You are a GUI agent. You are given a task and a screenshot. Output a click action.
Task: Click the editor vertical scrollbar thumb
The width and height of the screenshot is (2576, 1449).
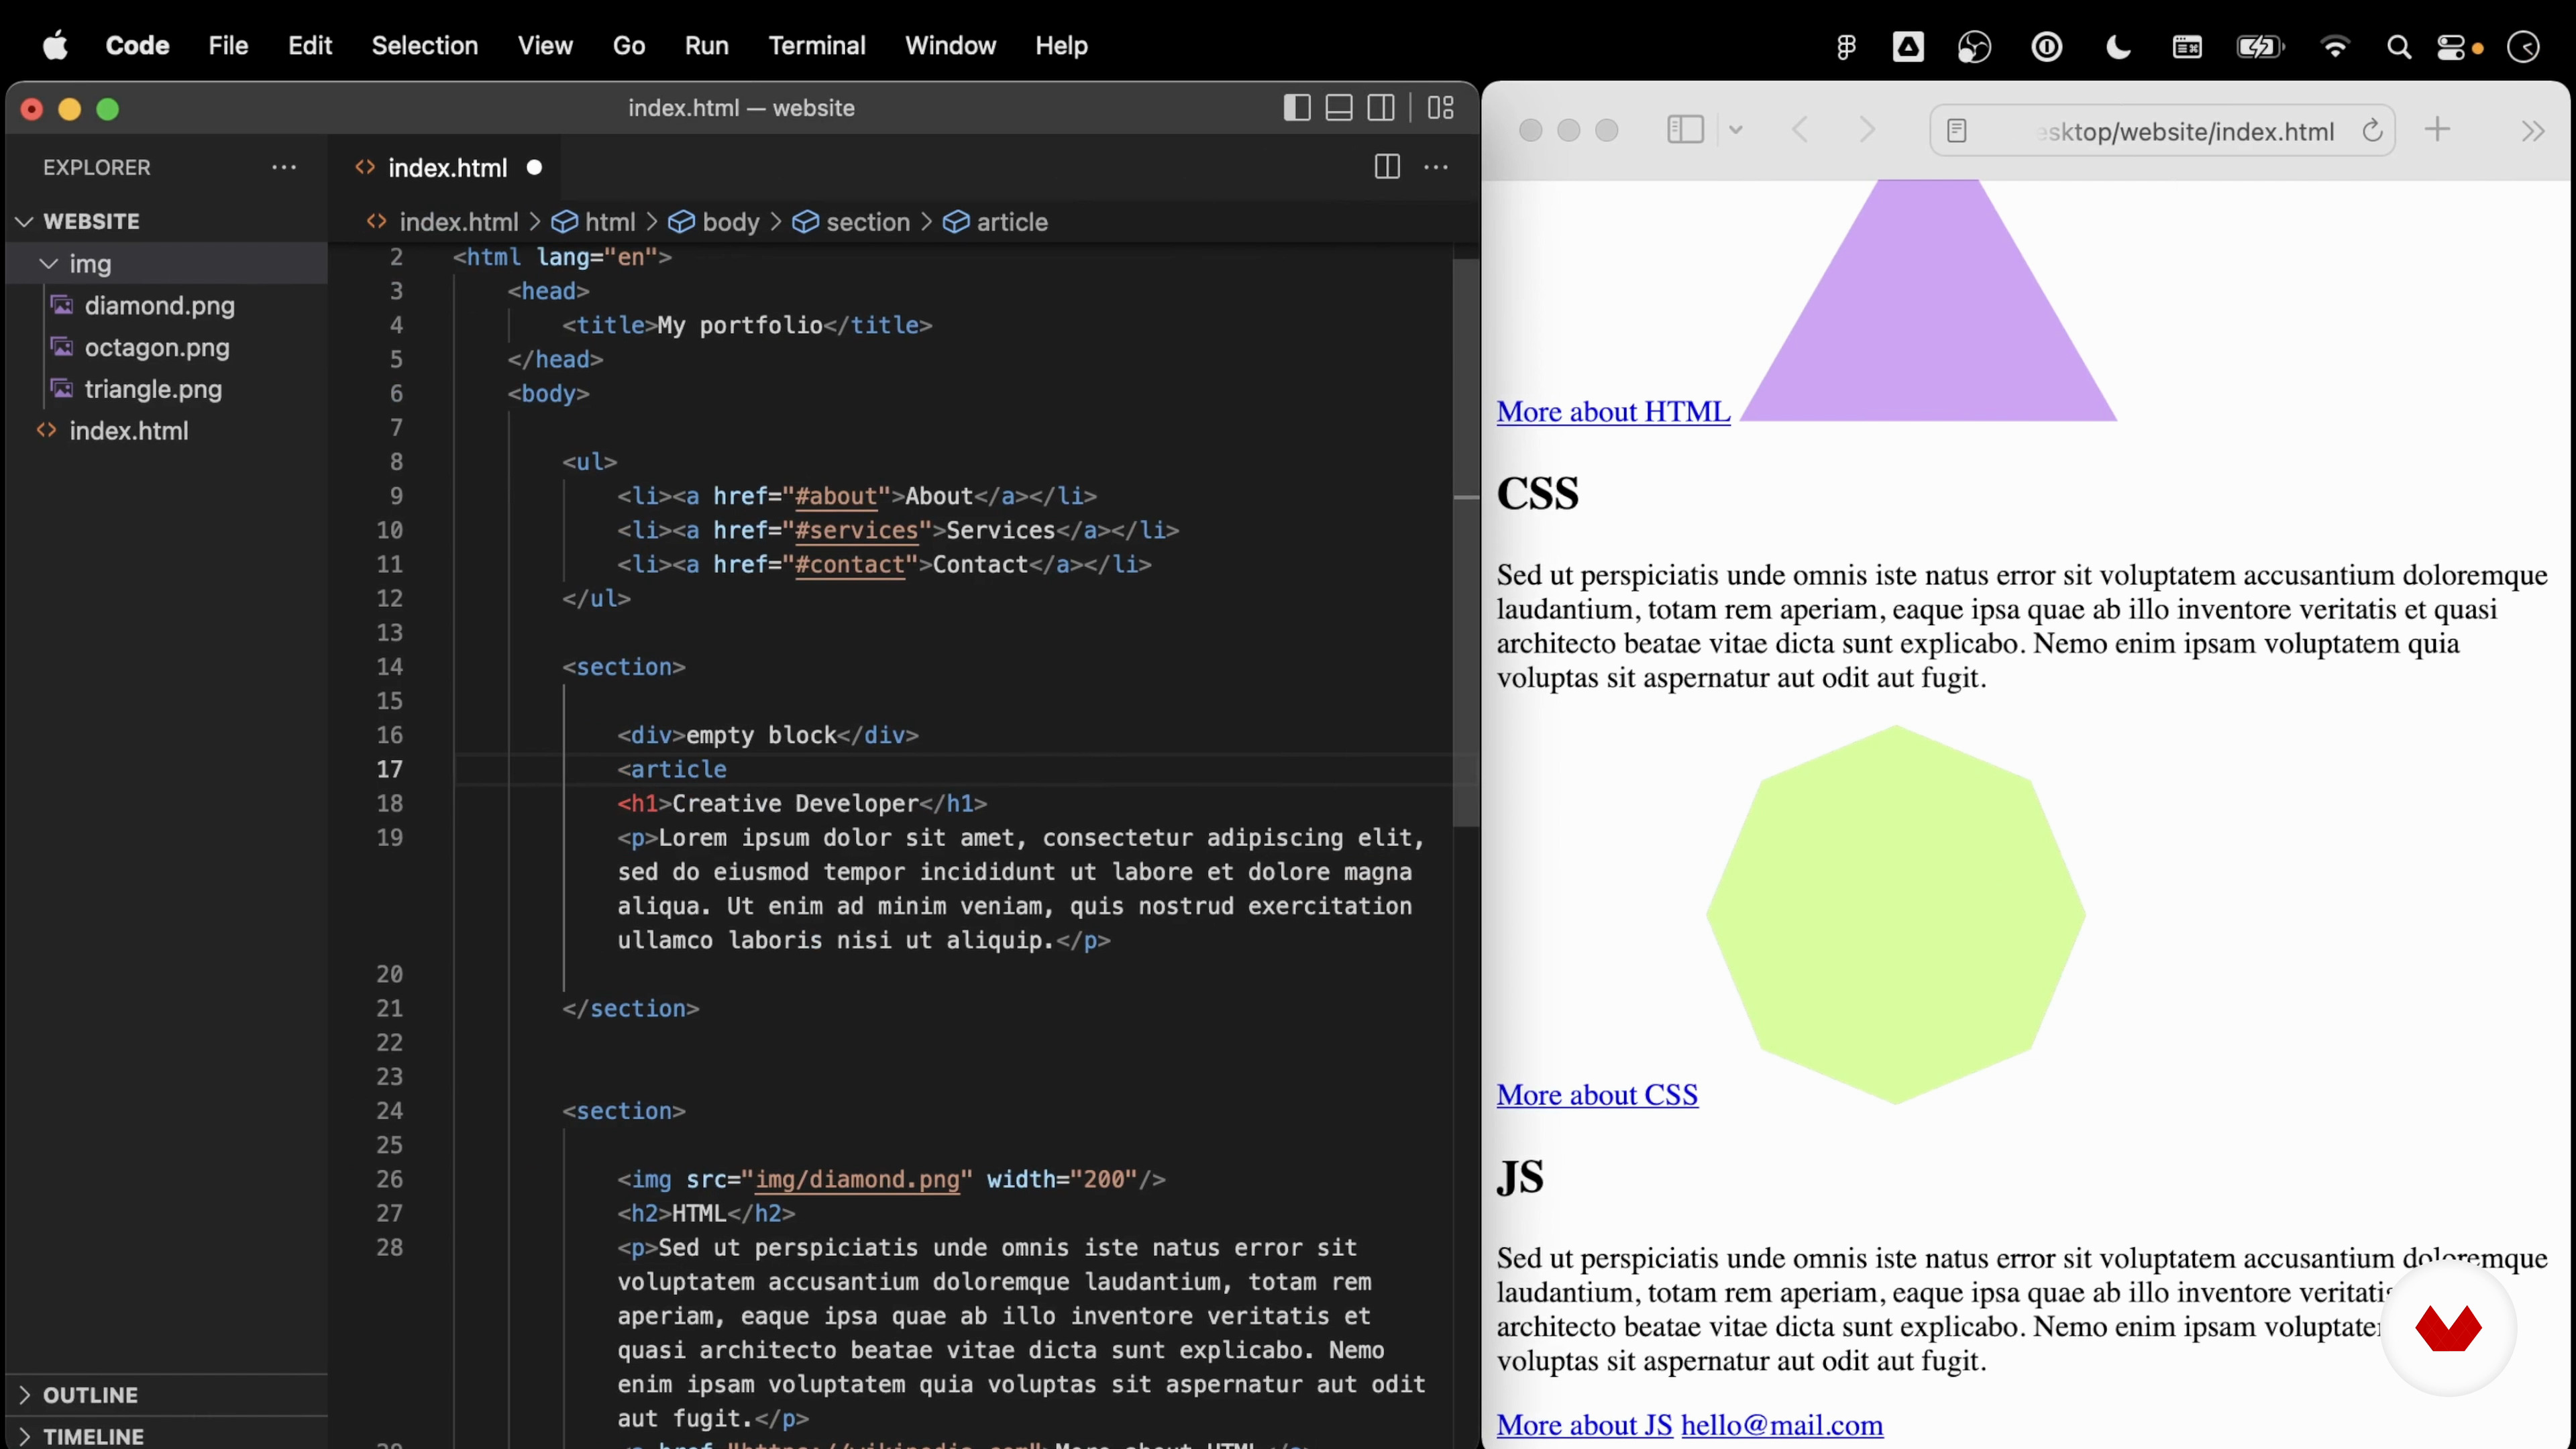pyautogui.click(x=1465, y=543)
